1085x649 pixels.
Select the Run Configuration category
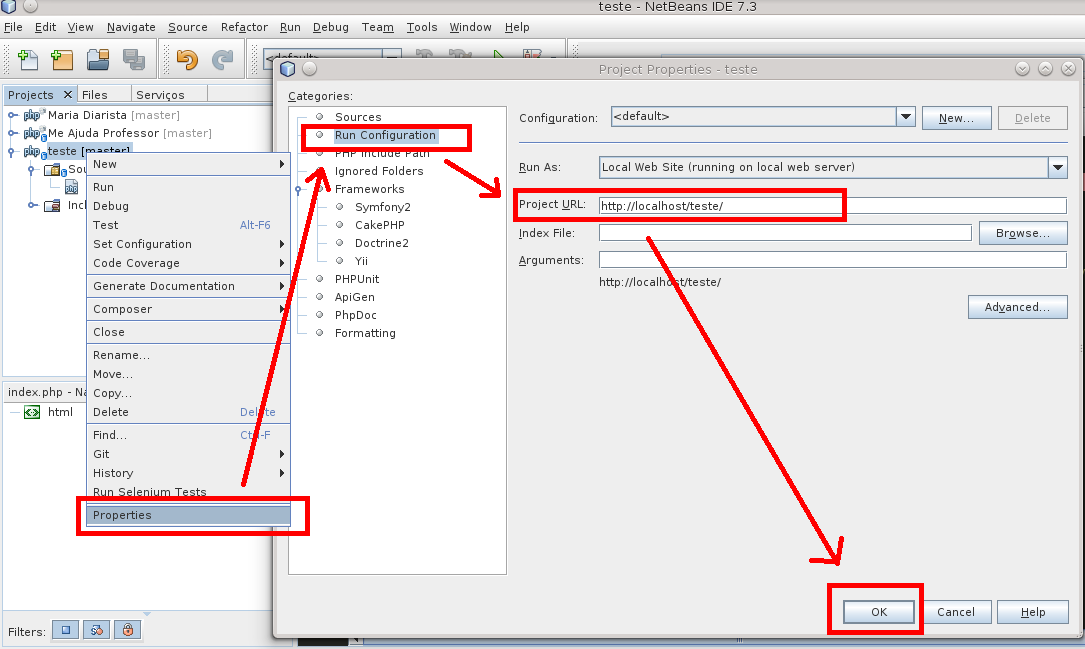tap(385, 135)
